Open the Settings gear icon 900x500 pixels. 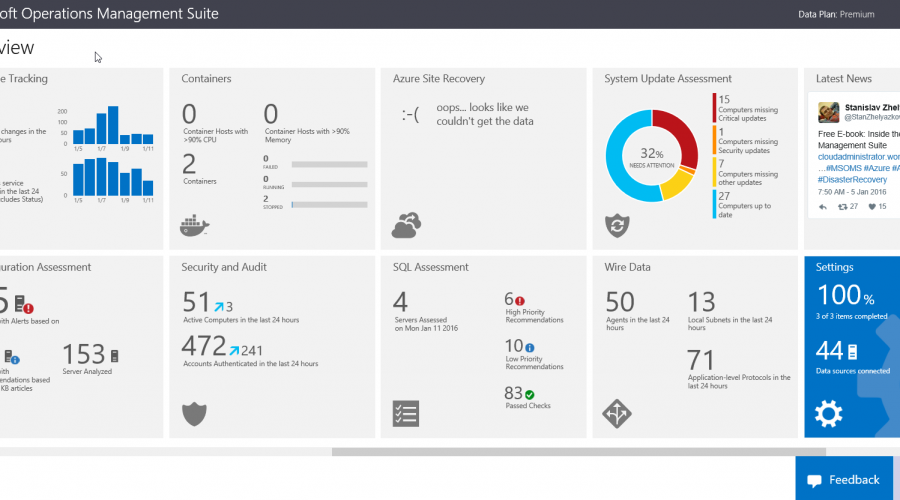pyautogui.click(x=828, y=413)
